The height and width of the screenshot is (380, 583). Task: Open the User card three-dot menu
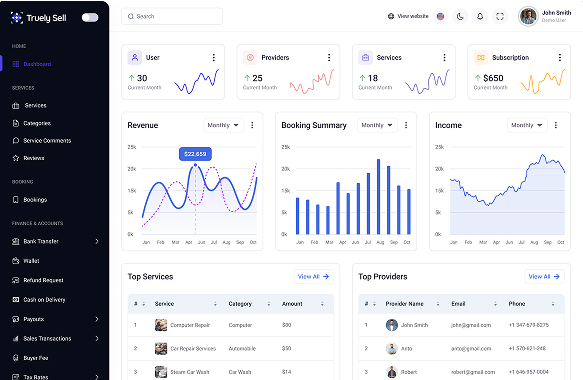pyautogui.click(x=213, y=57)
